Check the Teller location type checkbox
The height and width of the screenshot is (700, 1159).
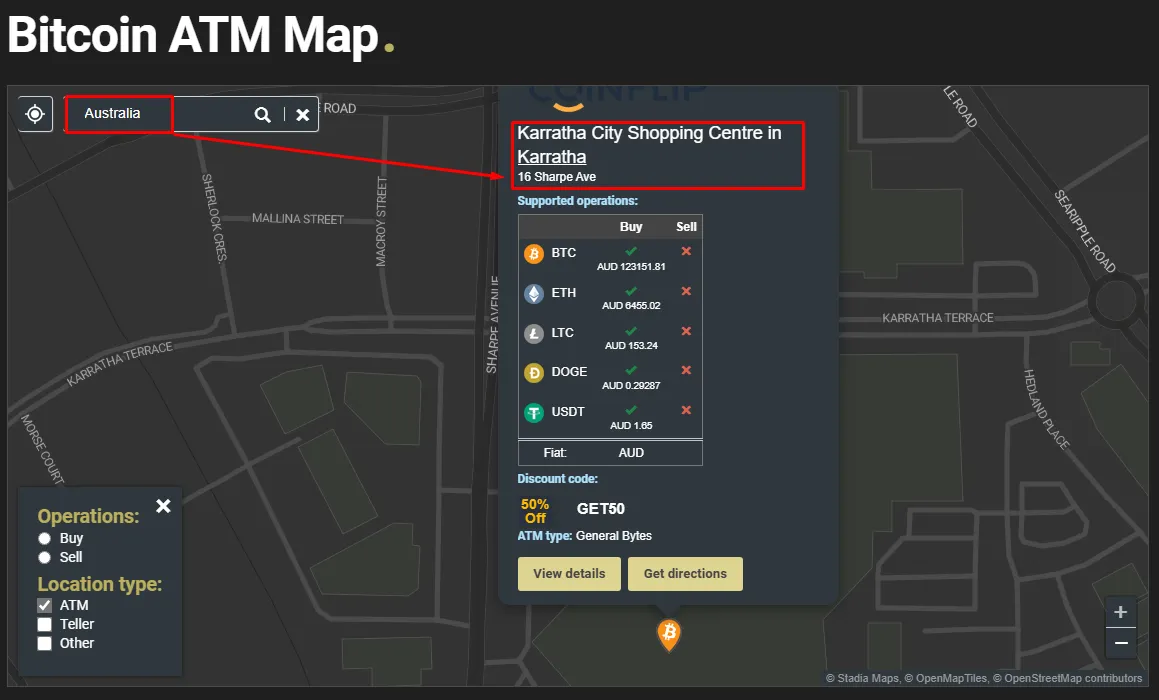pyautogui.click(x=44, y=625)
